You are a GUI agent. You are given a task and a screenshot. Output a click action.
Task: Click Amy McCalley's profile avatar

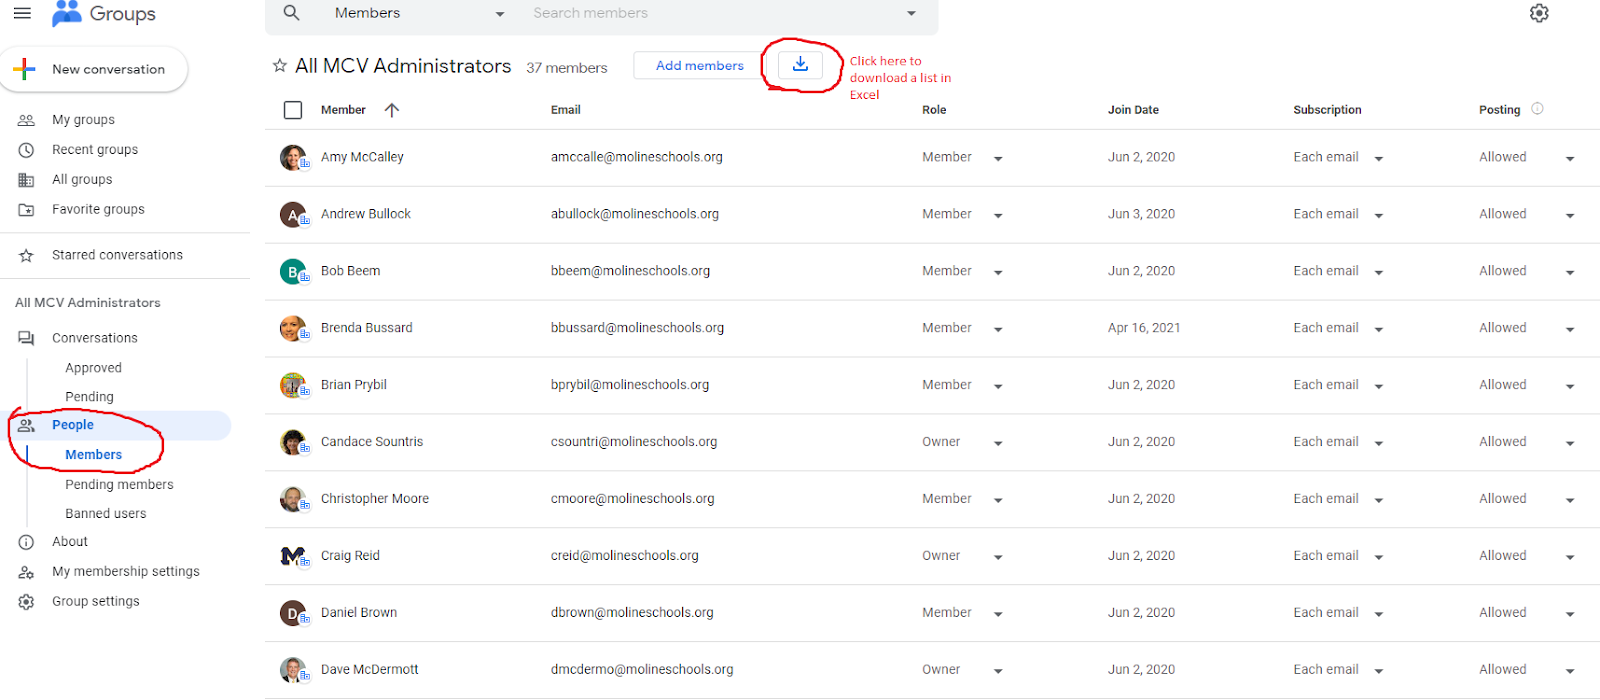[293, 158]
